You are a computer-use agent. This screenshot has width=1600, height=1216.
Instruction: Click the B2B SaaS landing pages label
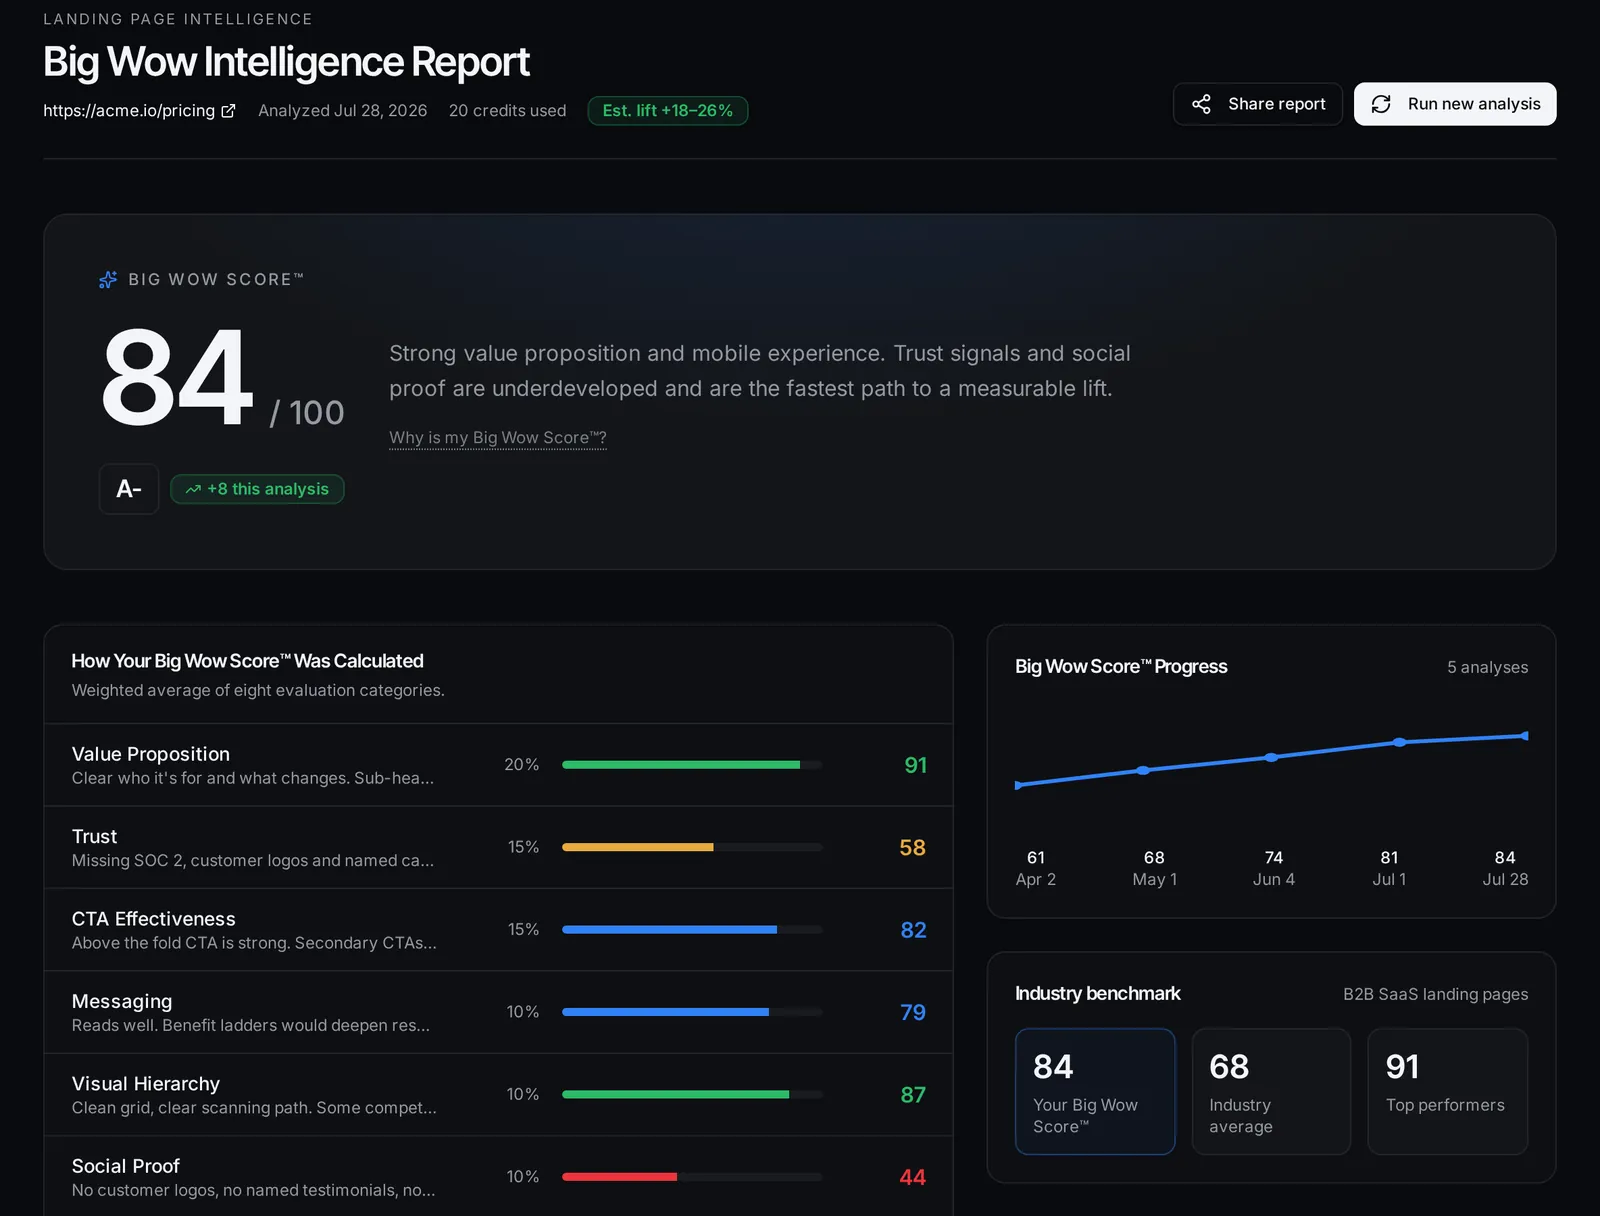point(1435,994)
